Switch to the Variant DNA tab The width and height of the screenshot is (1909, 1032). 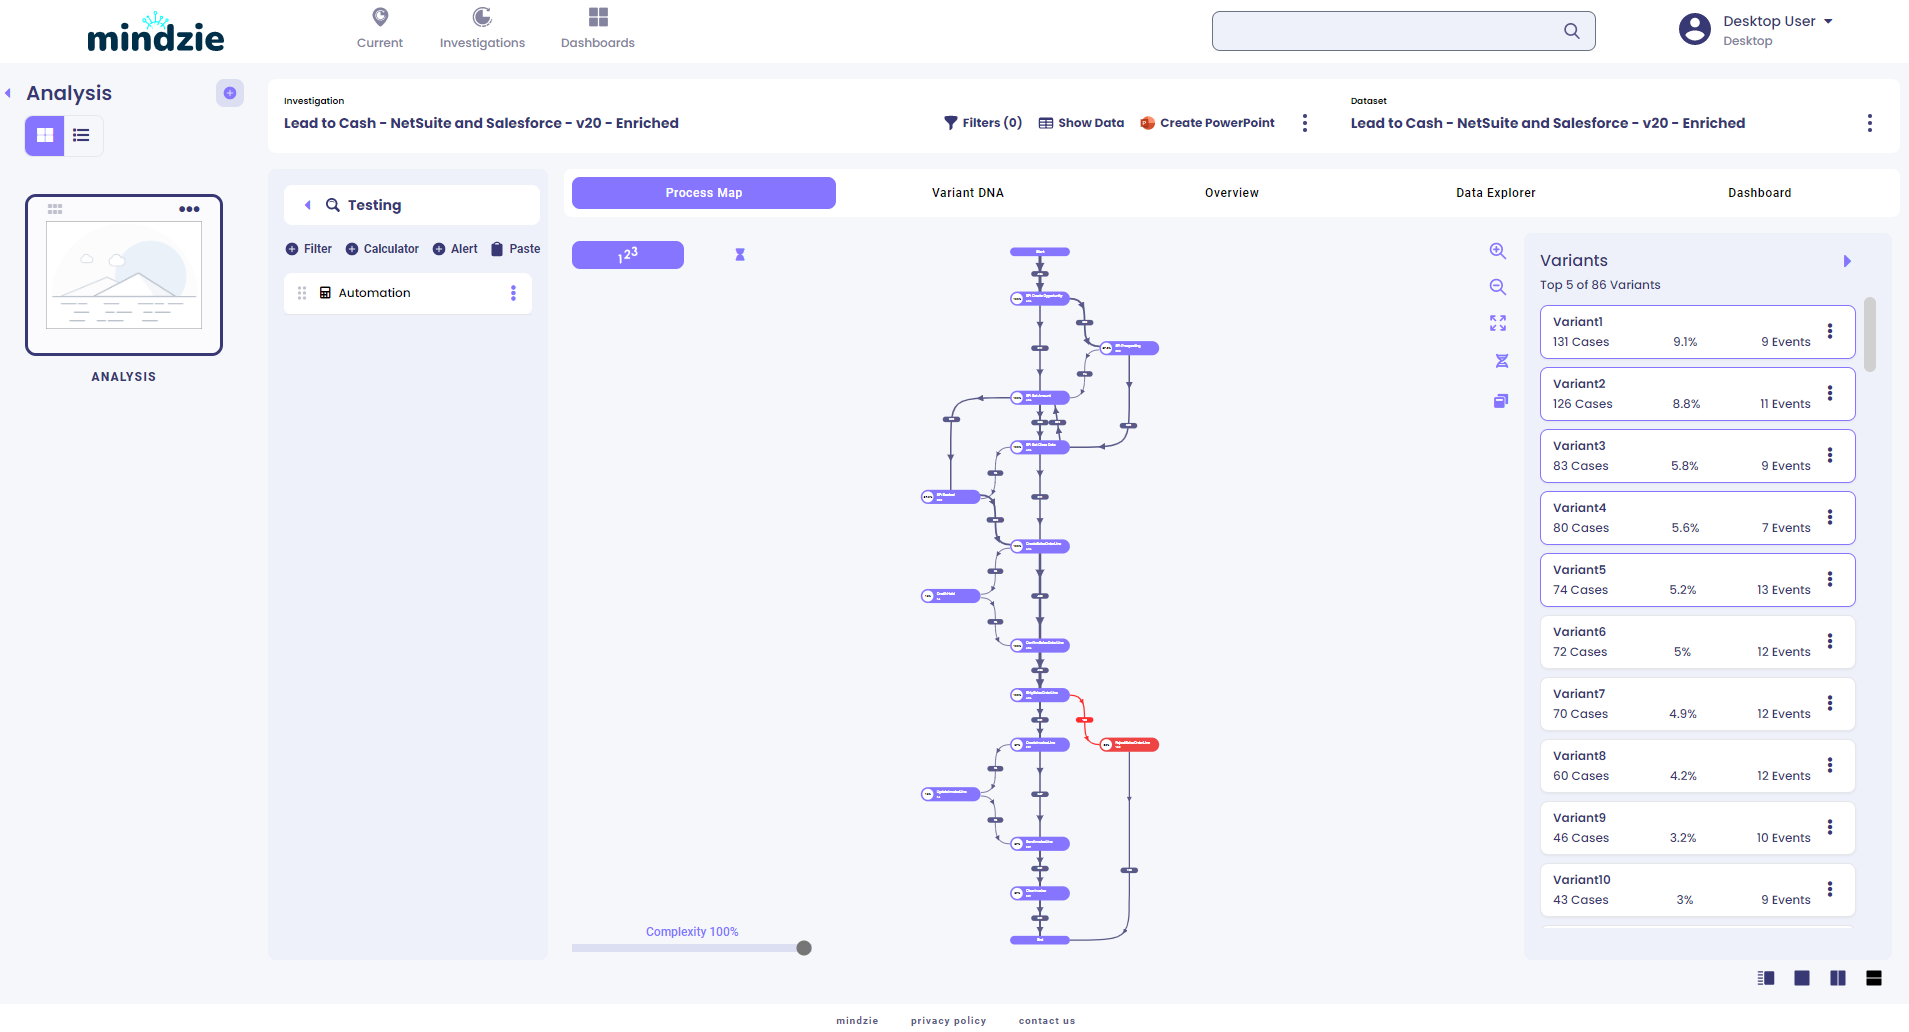coord(967,193)
